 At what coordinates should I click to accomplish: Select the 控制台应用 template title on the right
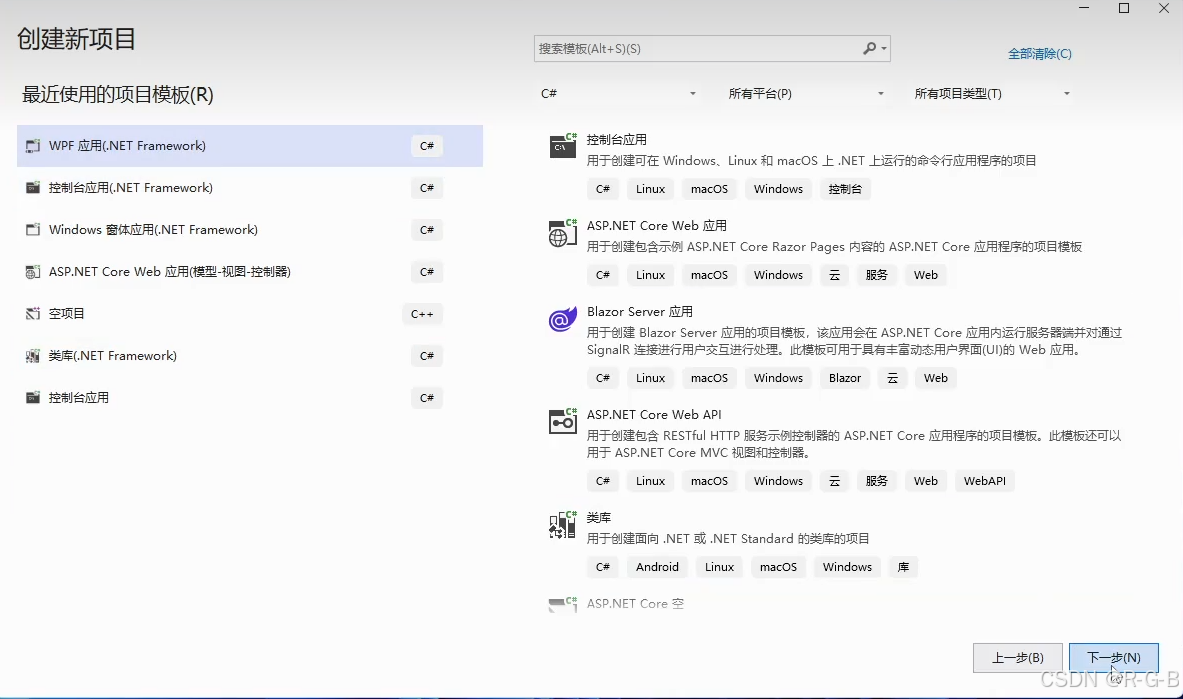[x=616, y=140]
